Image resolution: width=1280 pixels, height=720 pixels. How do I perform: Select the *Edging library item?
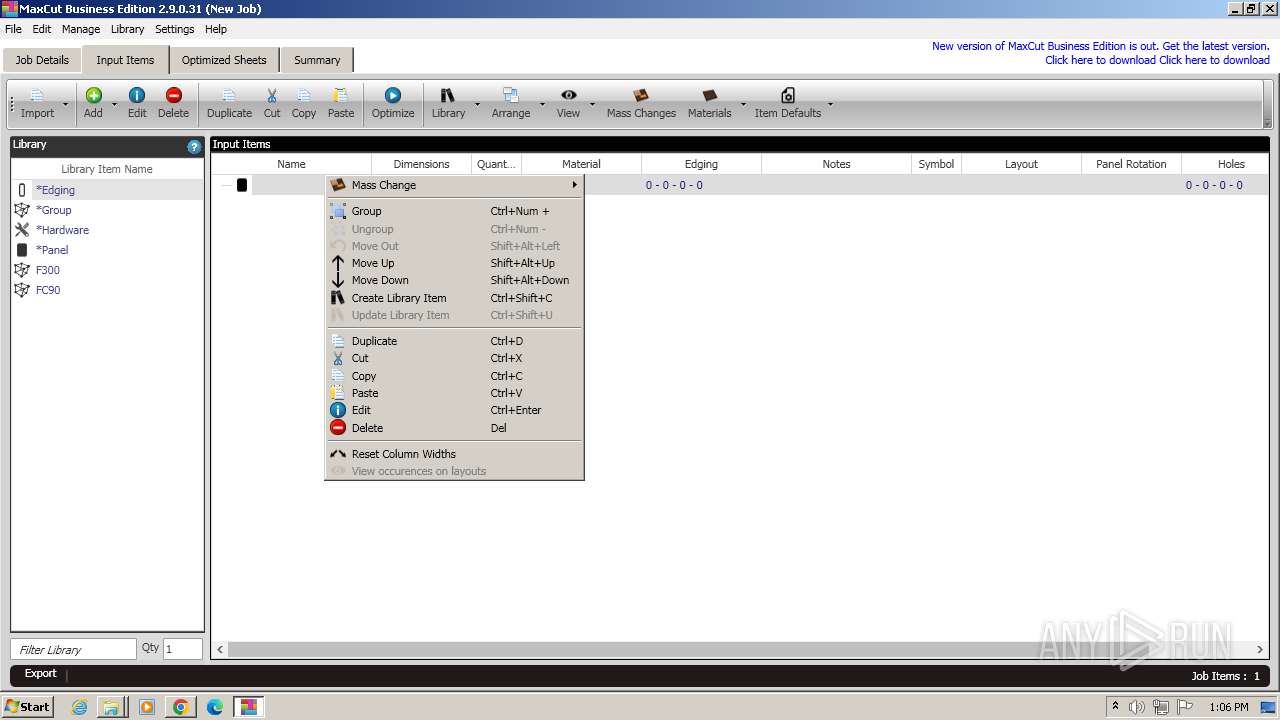tap(107, 190)
